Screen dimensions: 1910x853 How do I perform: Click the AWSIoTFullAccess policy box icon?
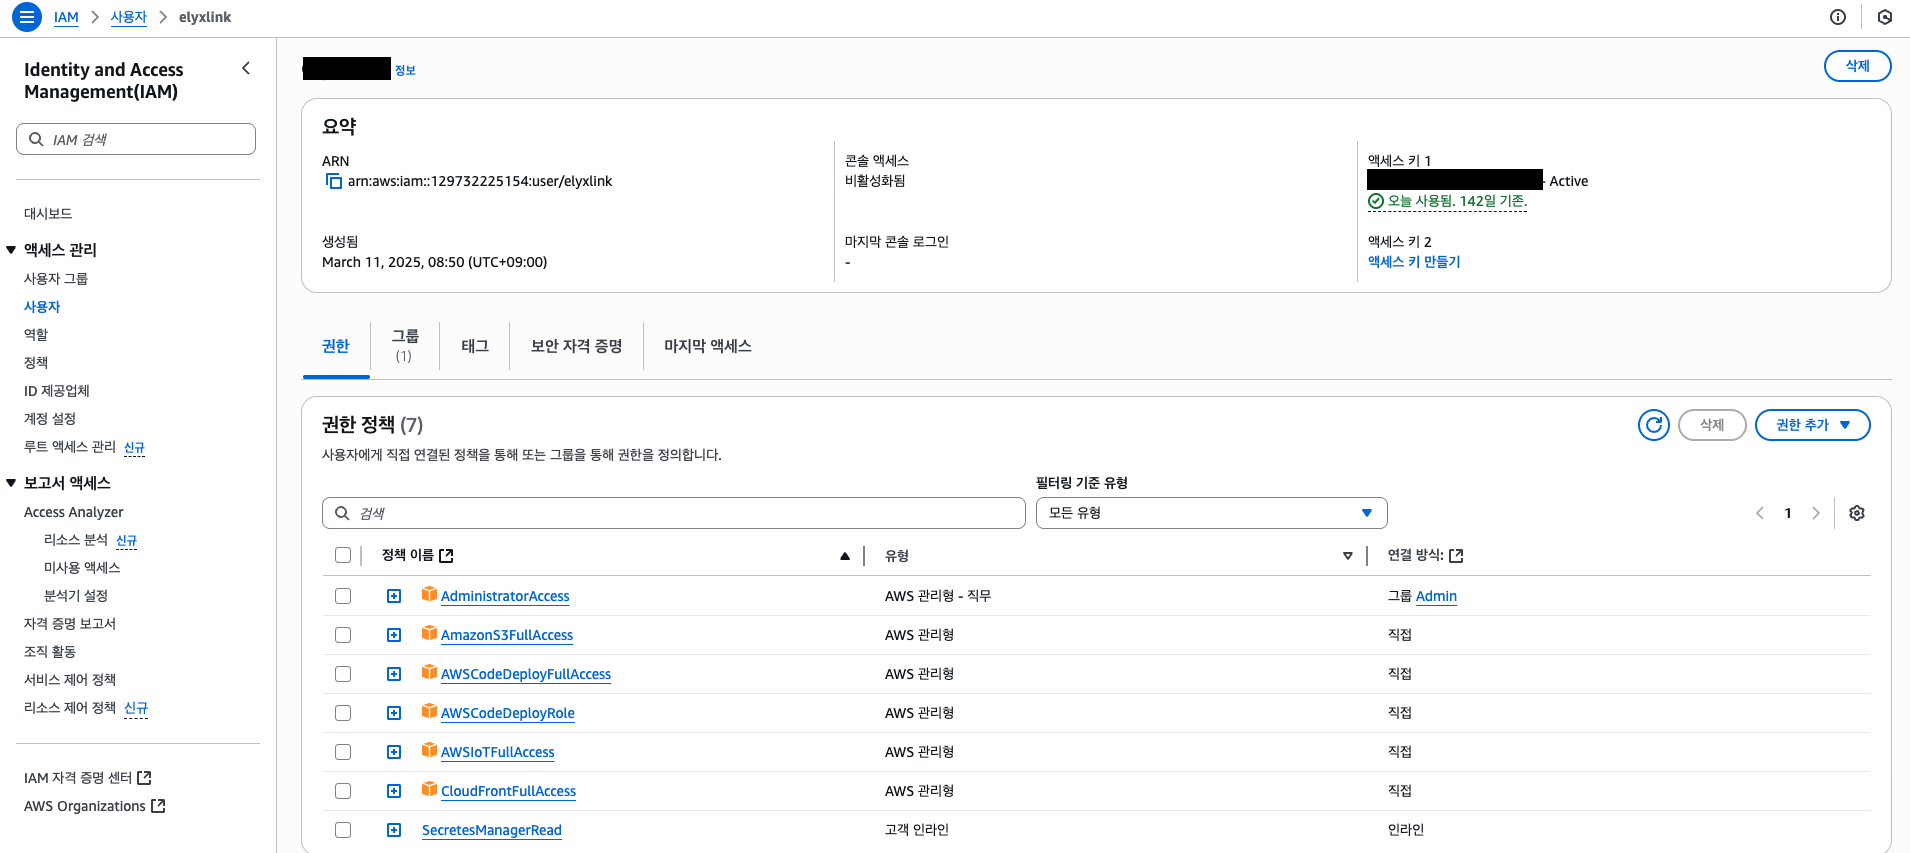pos(429,750)
